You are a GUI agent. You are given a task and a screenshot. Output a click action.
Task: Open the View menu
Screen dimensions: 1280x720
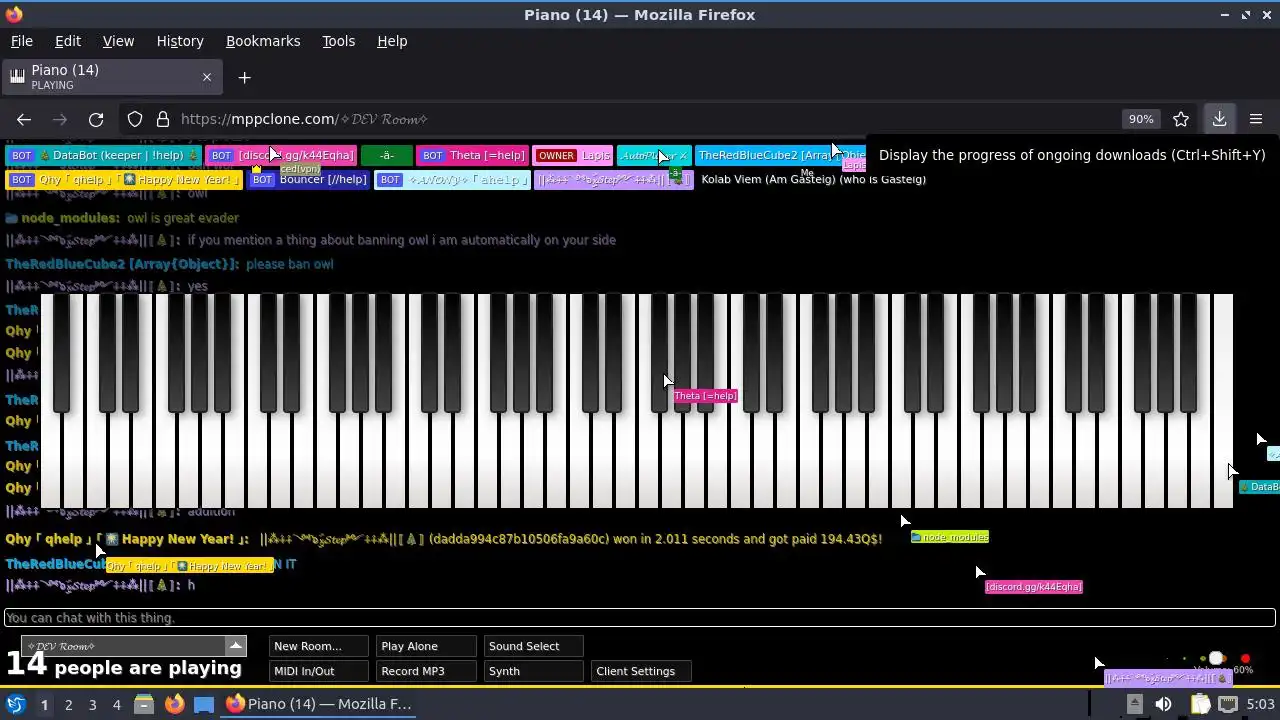(x=118, y=41)
